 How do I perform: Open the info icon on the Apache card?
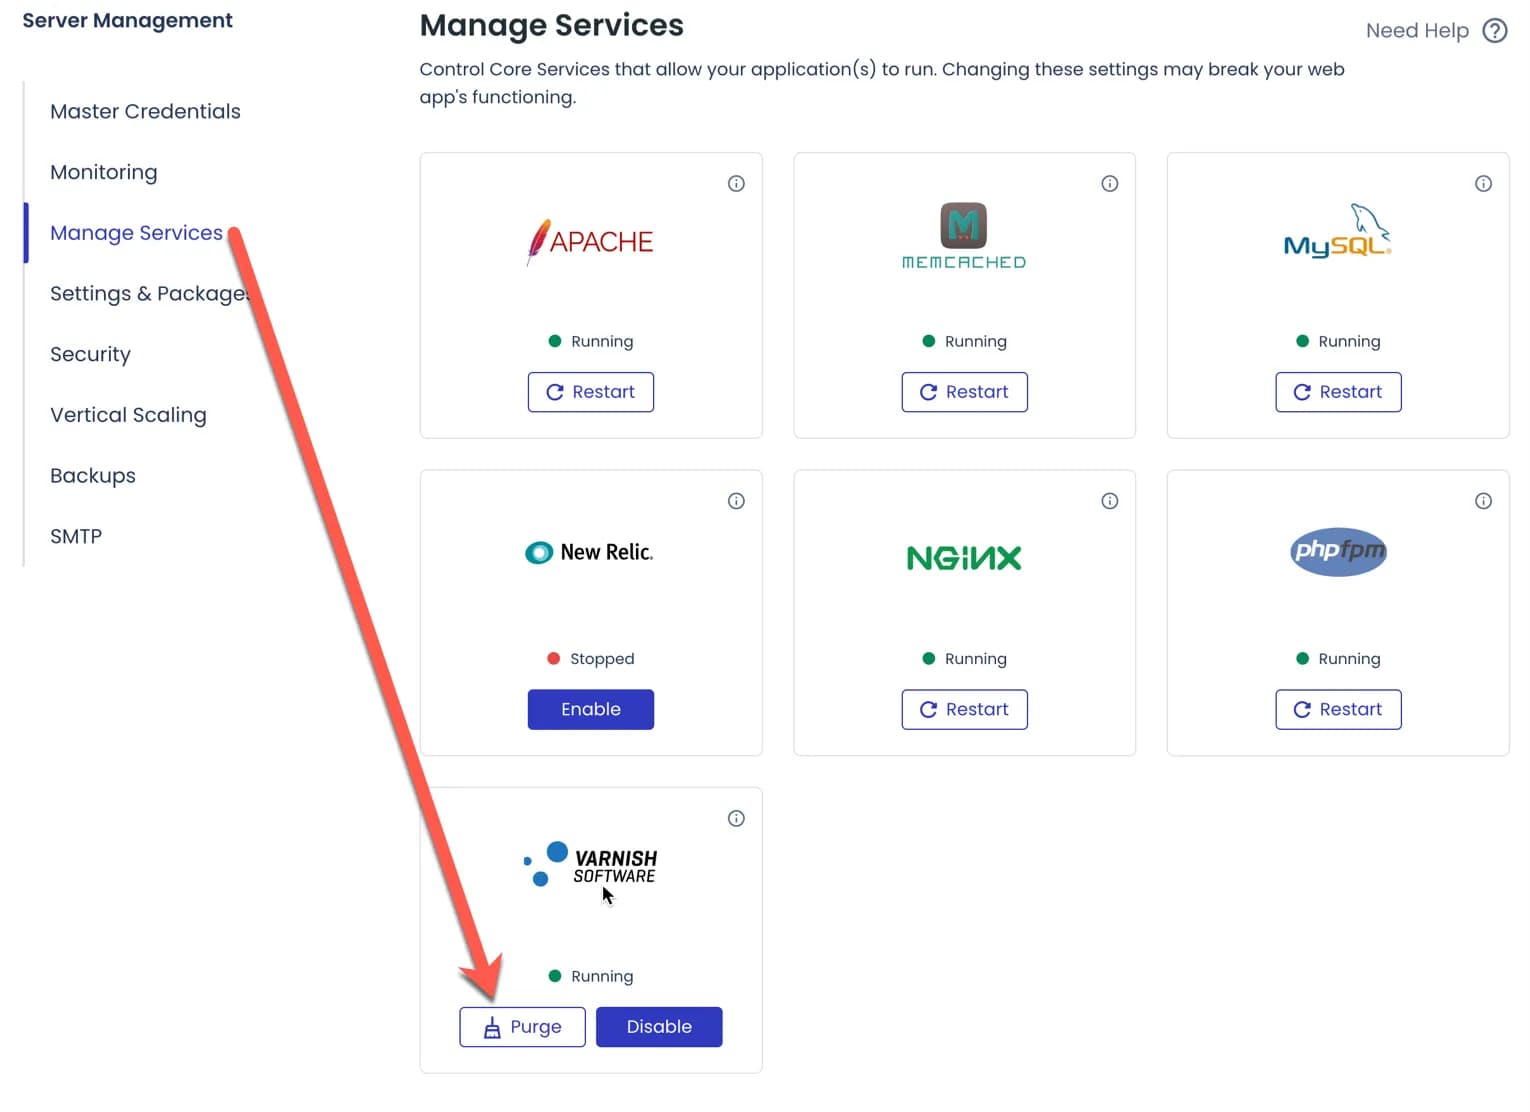736,183
